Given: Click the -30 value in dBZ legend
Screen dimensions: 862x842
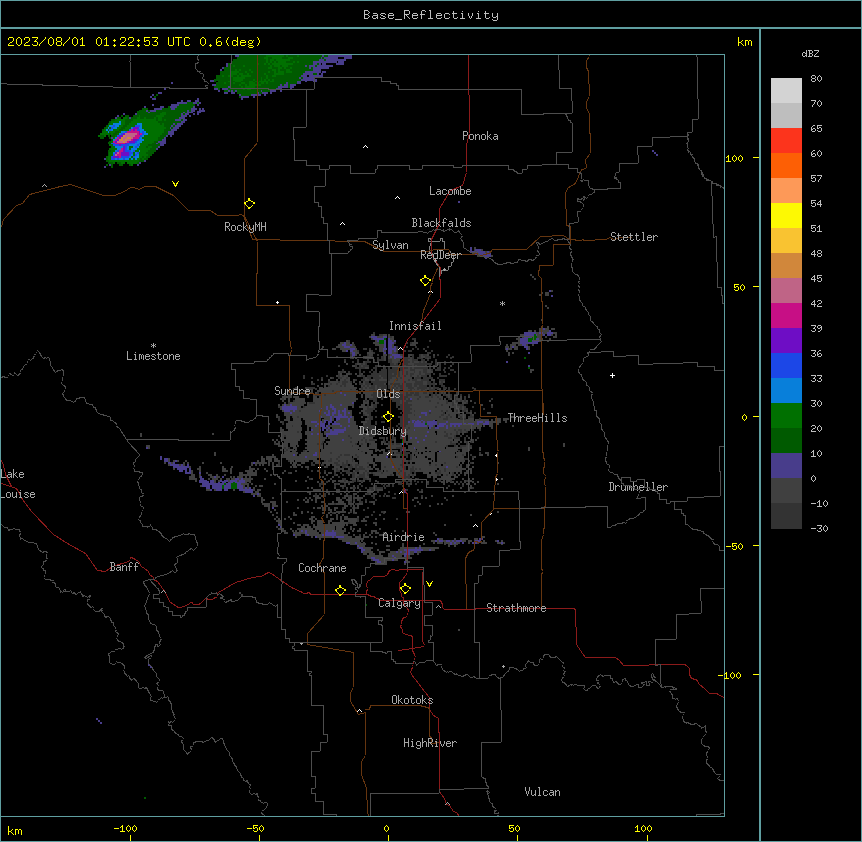Looking at the screenshot, I should [x=819, y=528].
